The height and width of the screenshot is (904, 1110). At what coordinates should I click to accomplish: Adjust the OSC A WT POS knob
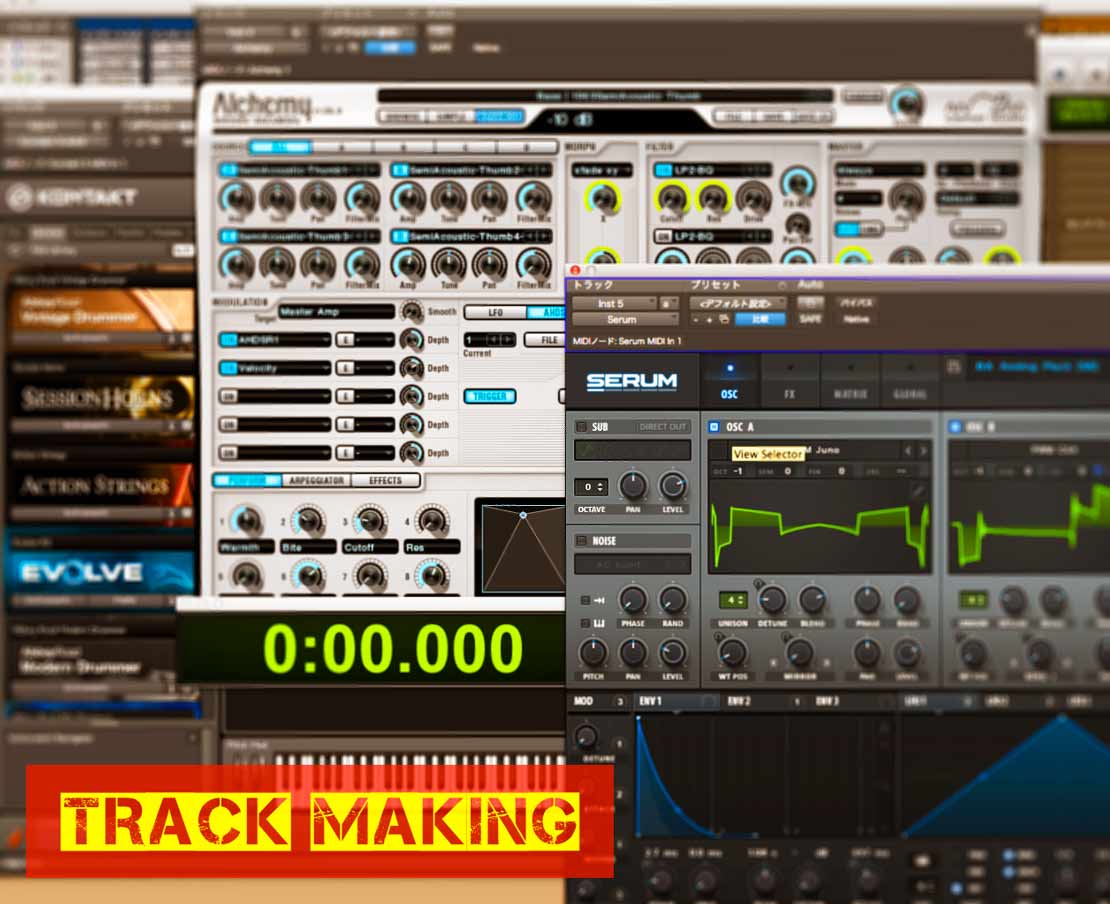(733, 653)
